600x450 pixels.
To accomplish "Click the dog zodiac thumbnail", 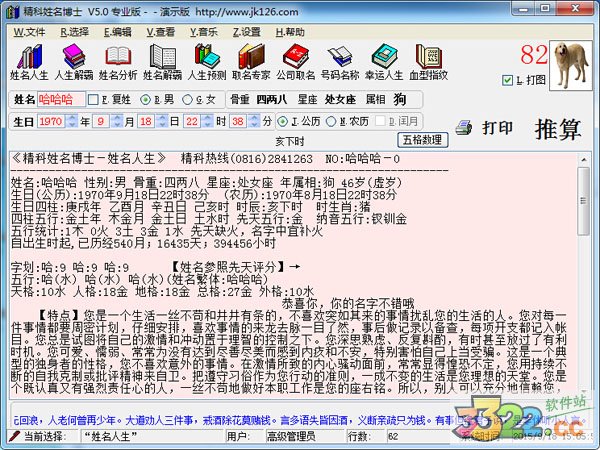I will coord(571,65).
